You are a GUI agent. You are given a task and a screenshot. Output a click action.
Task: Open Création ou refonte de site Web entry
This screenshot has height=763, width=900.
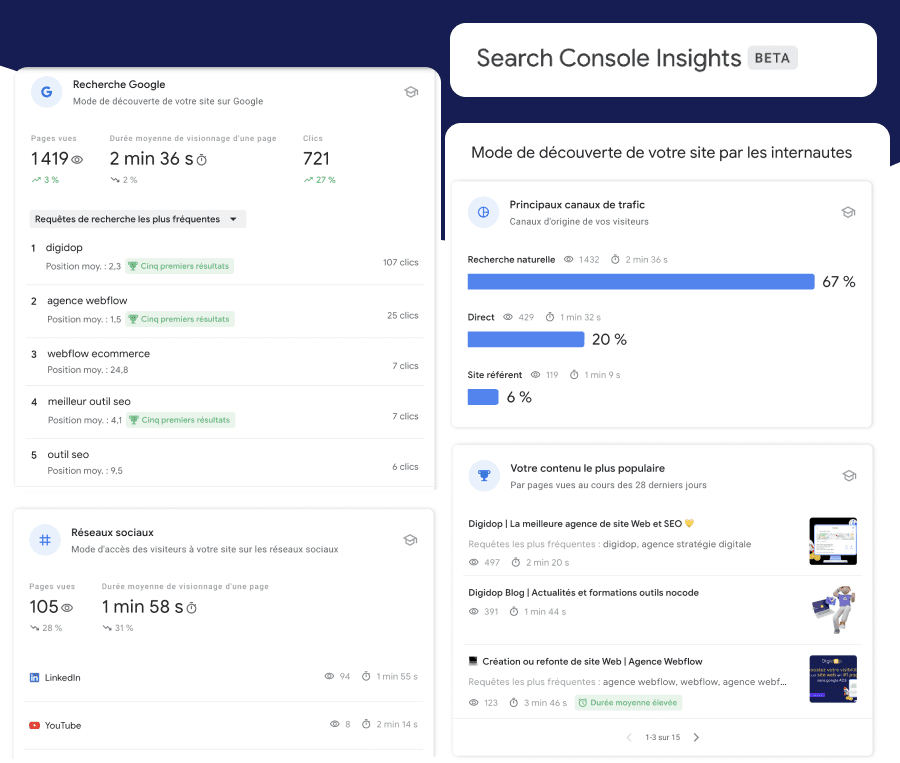(662, 681)
